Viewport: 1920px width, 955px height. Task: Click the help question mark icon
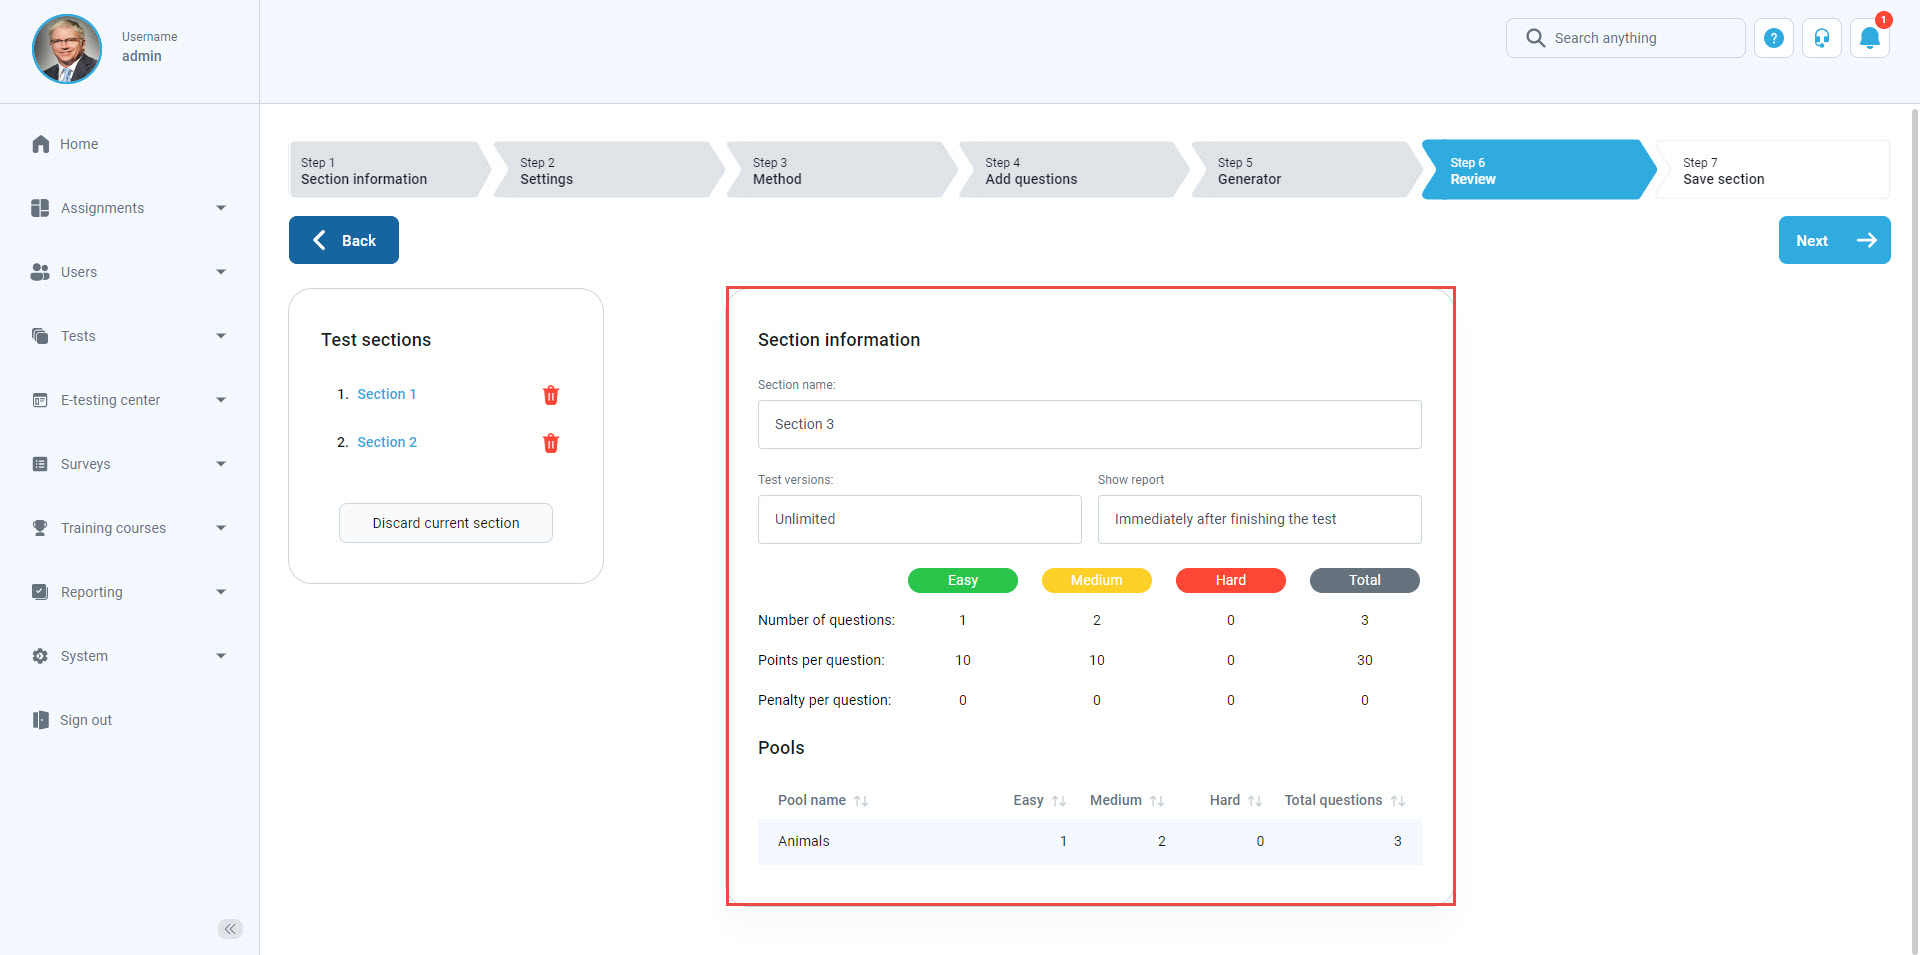click(x=1773, y=39)
